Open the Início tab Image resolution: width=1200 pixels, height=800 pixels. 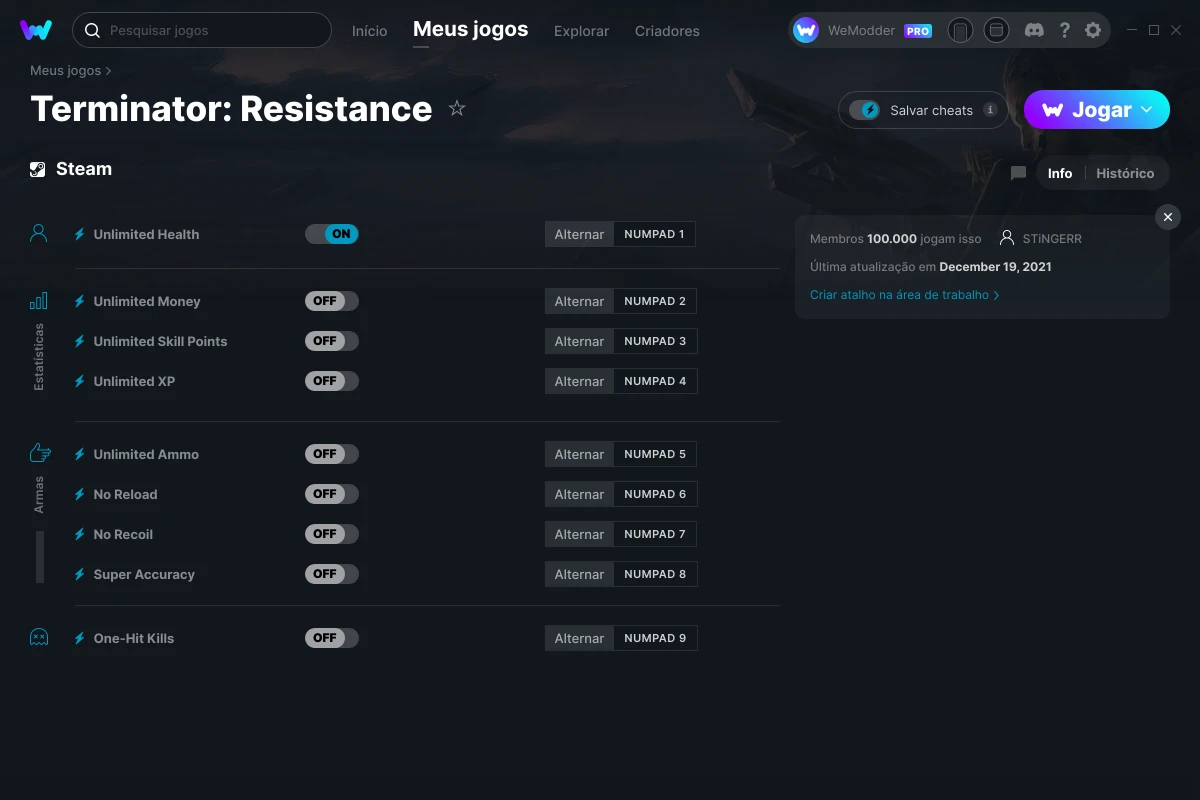pos(369,31)
